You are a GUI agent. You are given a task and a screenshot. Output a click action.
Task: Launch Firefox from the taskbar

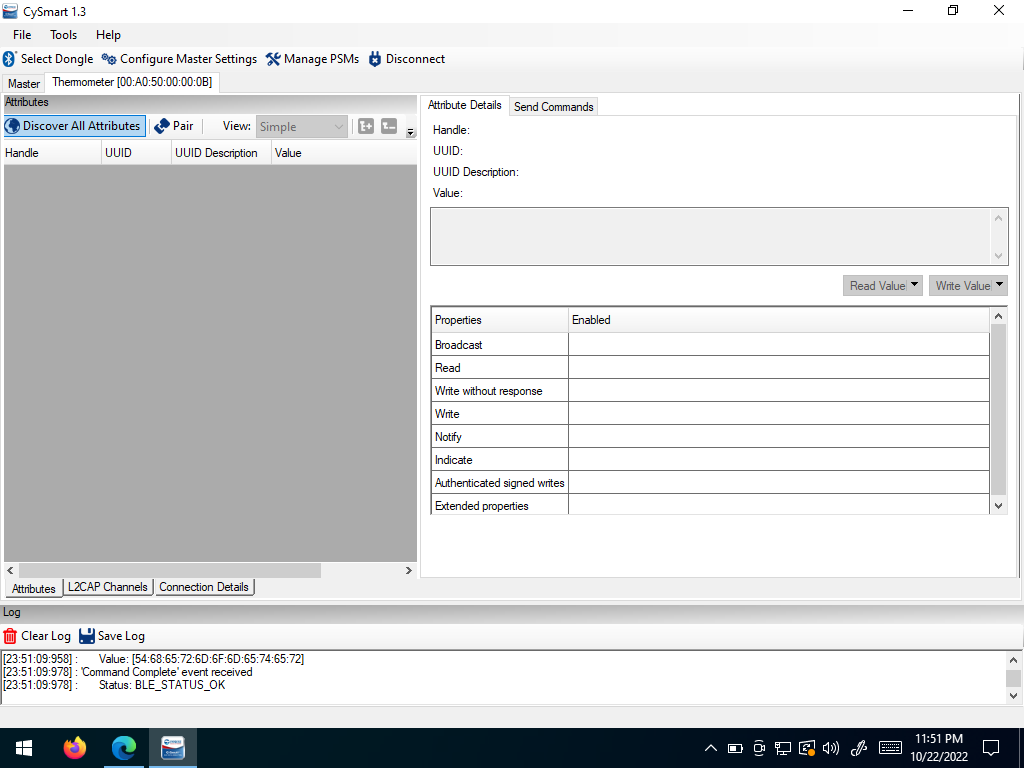pyautogui.click(x=74, y=748)
